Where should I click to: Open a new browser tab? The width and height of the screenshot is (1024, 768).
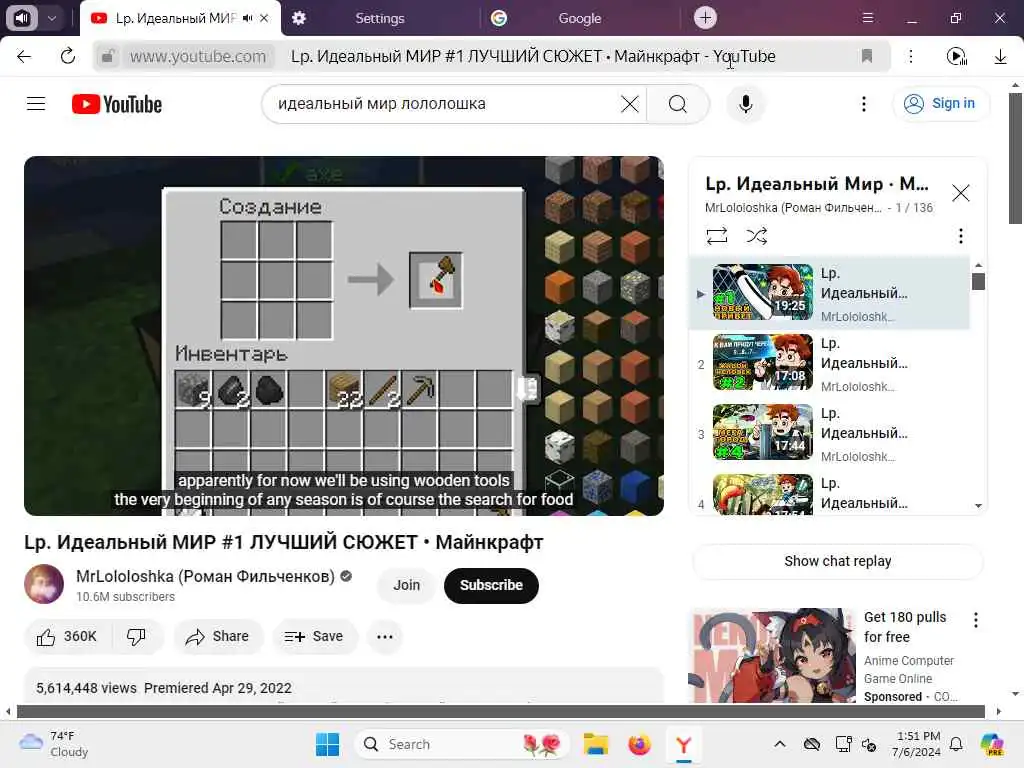(x=705, y=18)
